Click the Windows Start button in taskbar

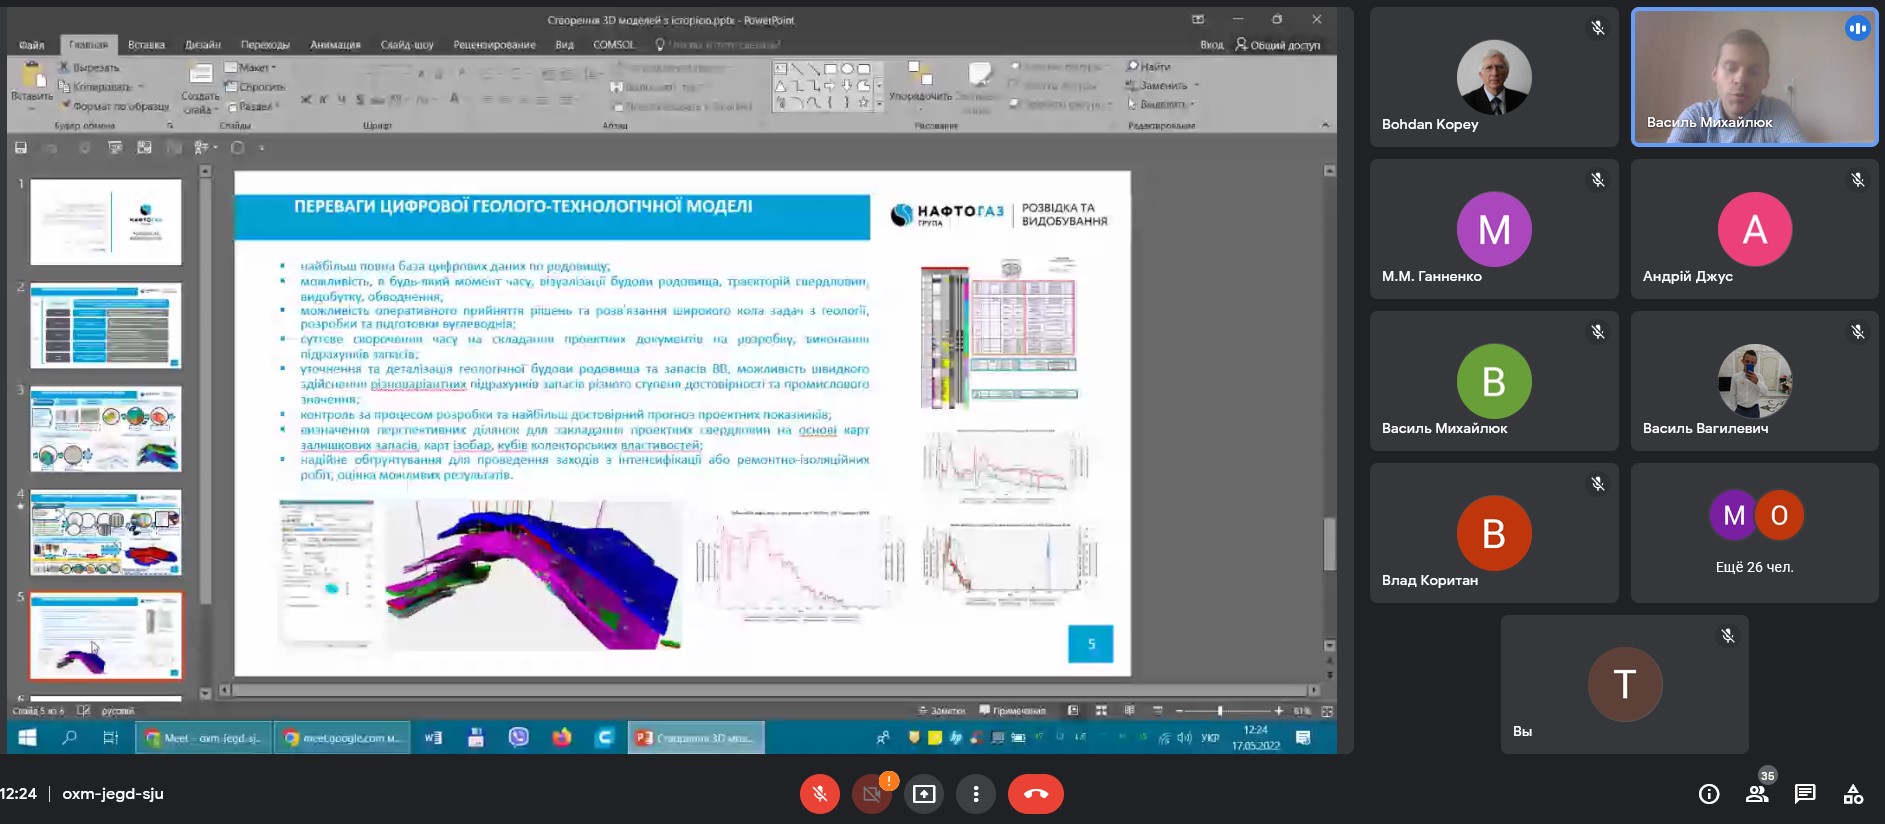pyautogui.click(x=27, y=738)
